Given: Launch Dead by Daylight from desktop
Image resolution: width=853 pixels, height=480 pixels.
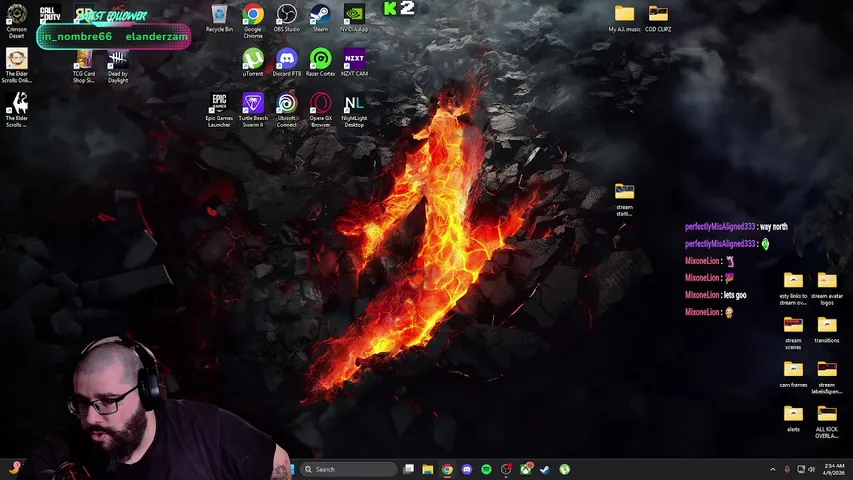Looking at the screenshot, I should (x=118, y=66).
